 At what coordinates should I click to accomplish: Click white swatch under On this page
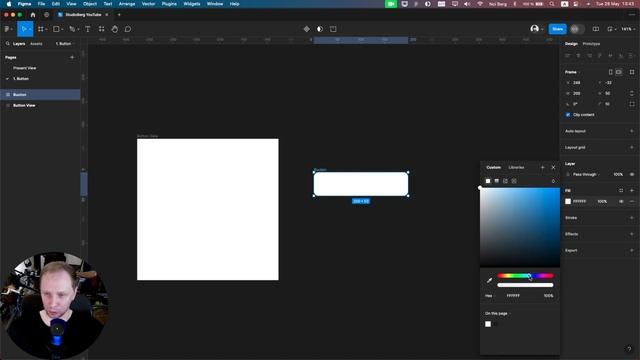click(x=488, y=324)
